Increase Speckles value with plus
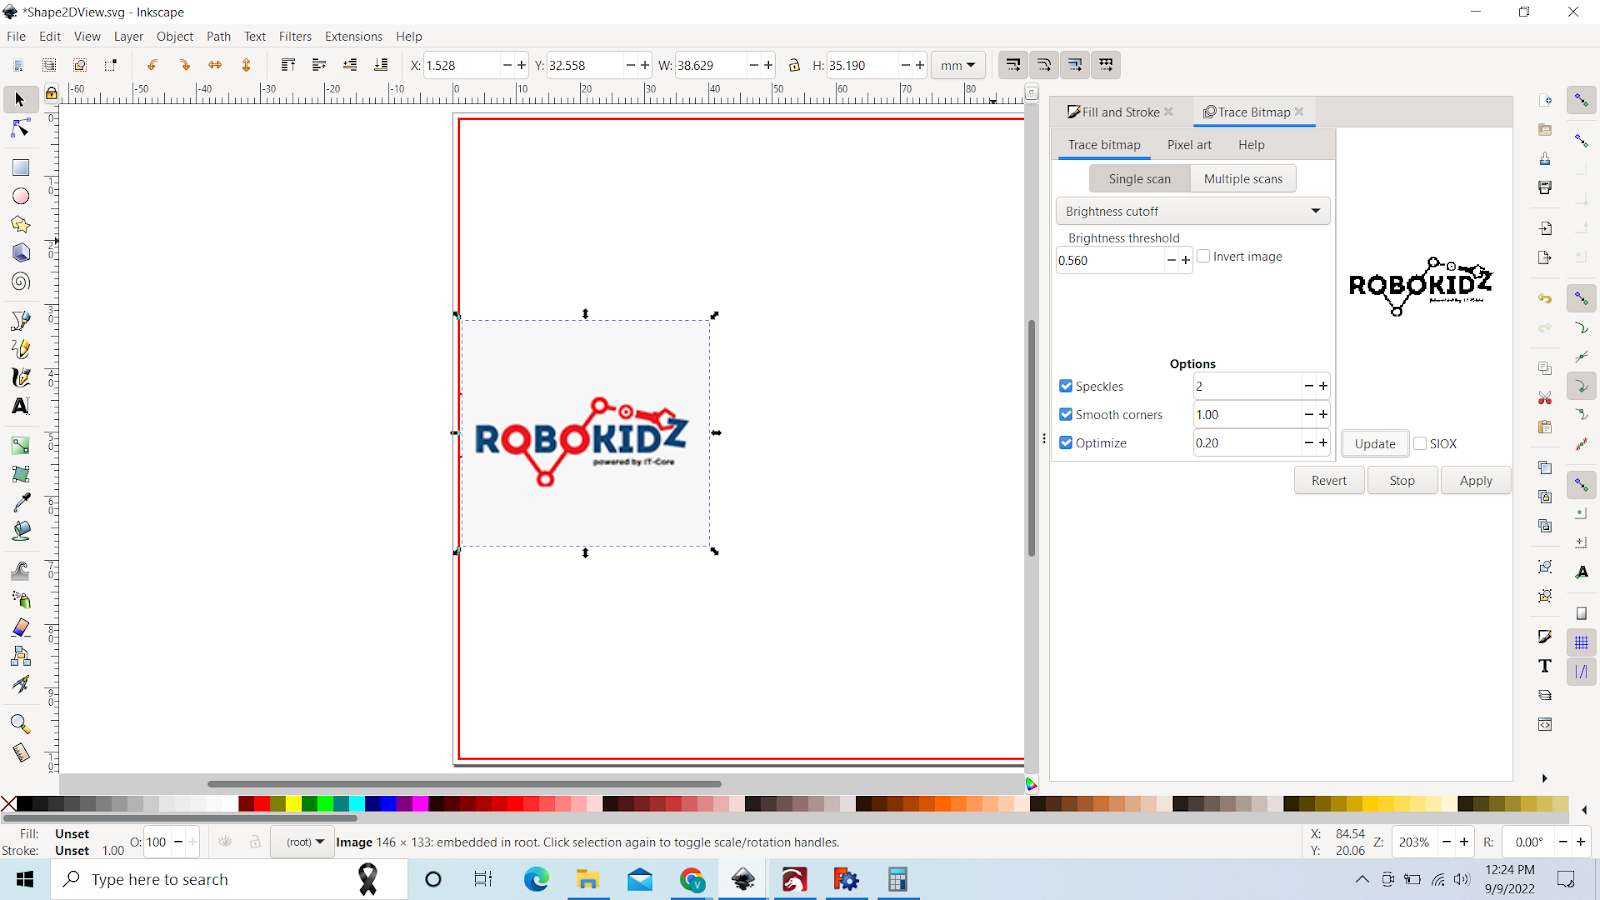 tap(1323, 386)
